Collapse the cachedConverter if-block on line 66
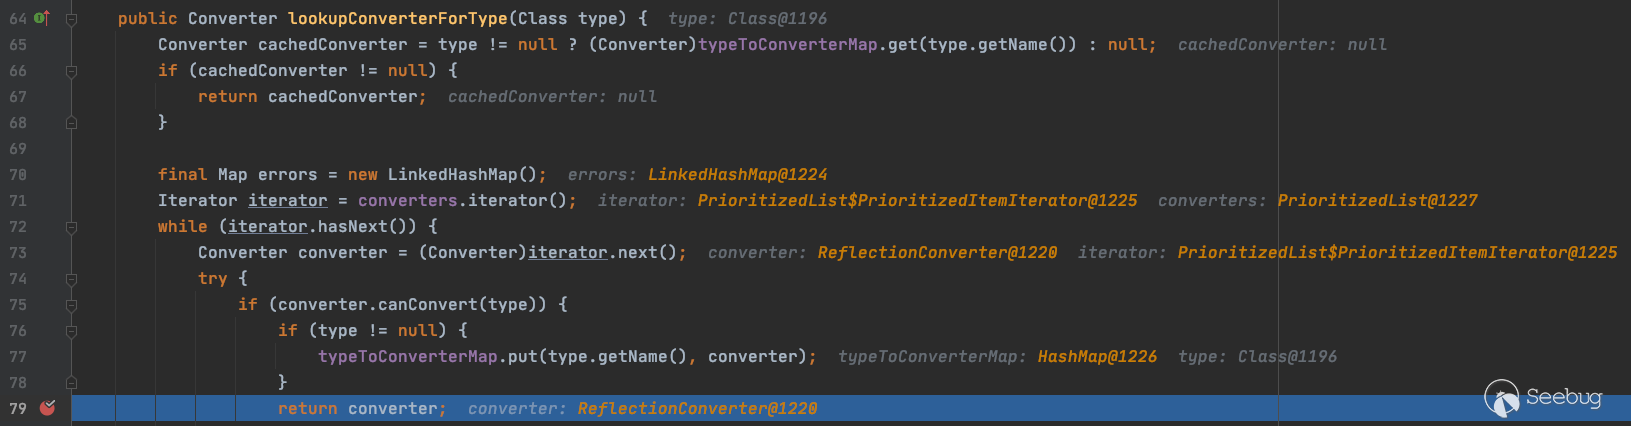The image size is (1631, 426). 71,71
